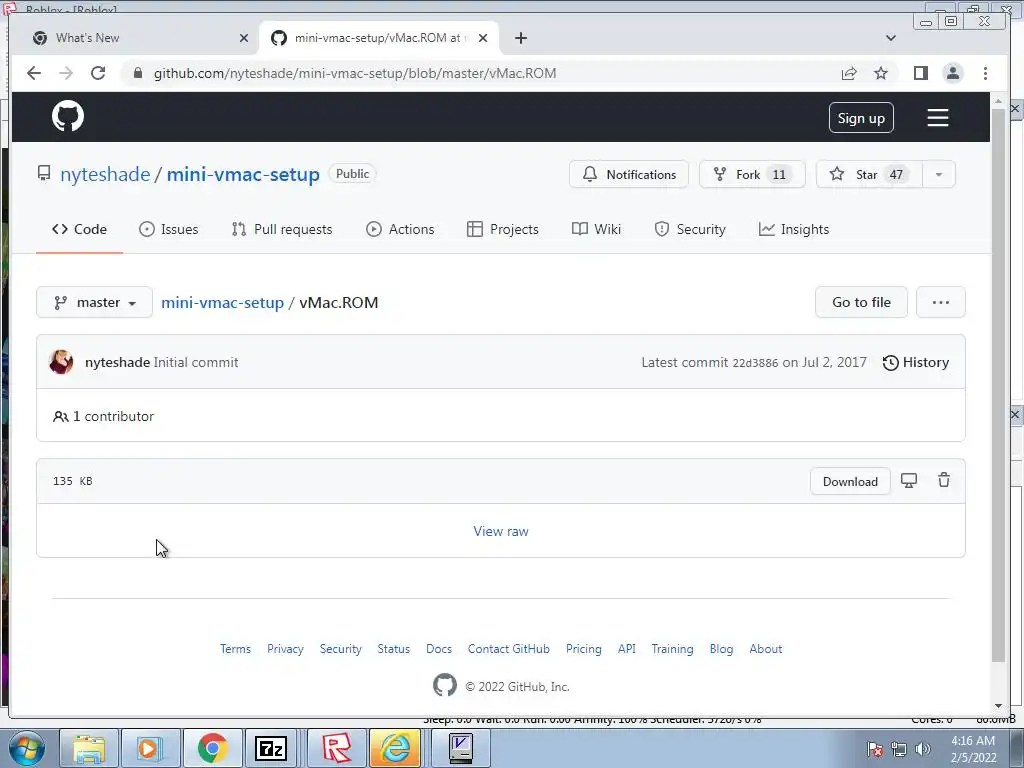This screenshot has height=768, width=1024.
Task: Open the commit History link
Action: click(916, 362)
